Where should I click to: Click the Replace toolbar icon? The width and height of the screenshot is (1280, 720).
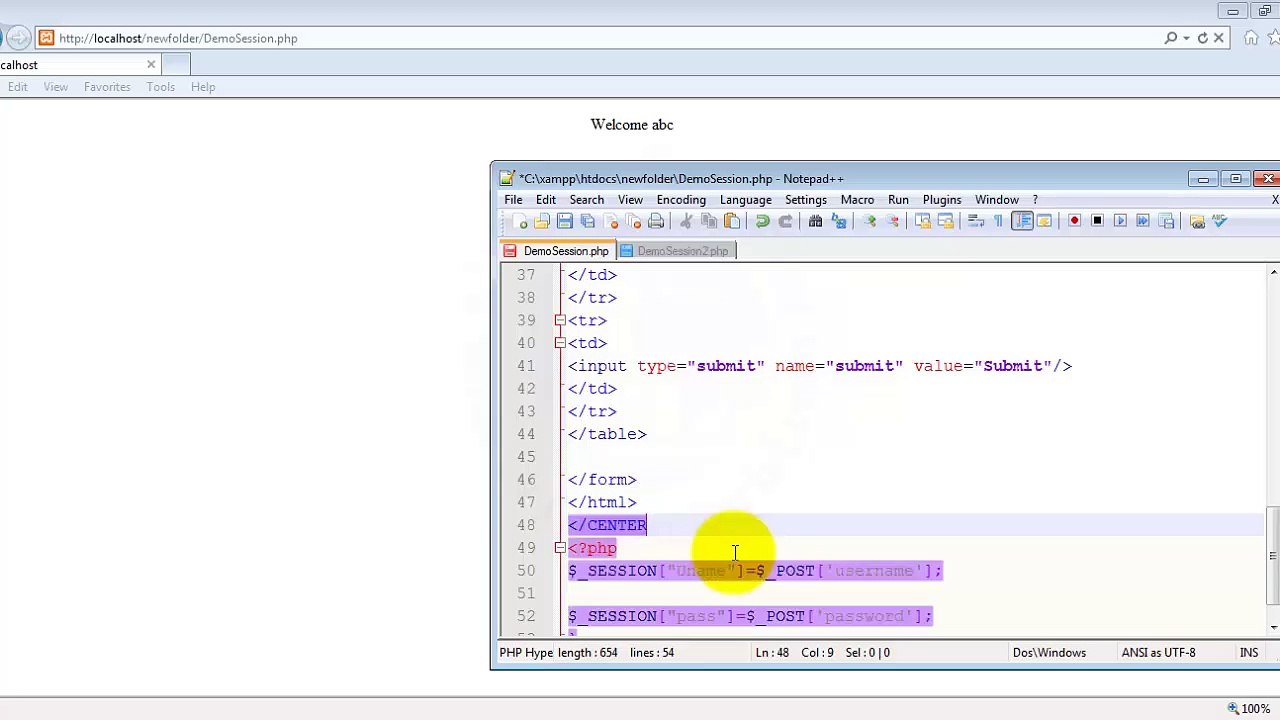[x=838, y=221]
